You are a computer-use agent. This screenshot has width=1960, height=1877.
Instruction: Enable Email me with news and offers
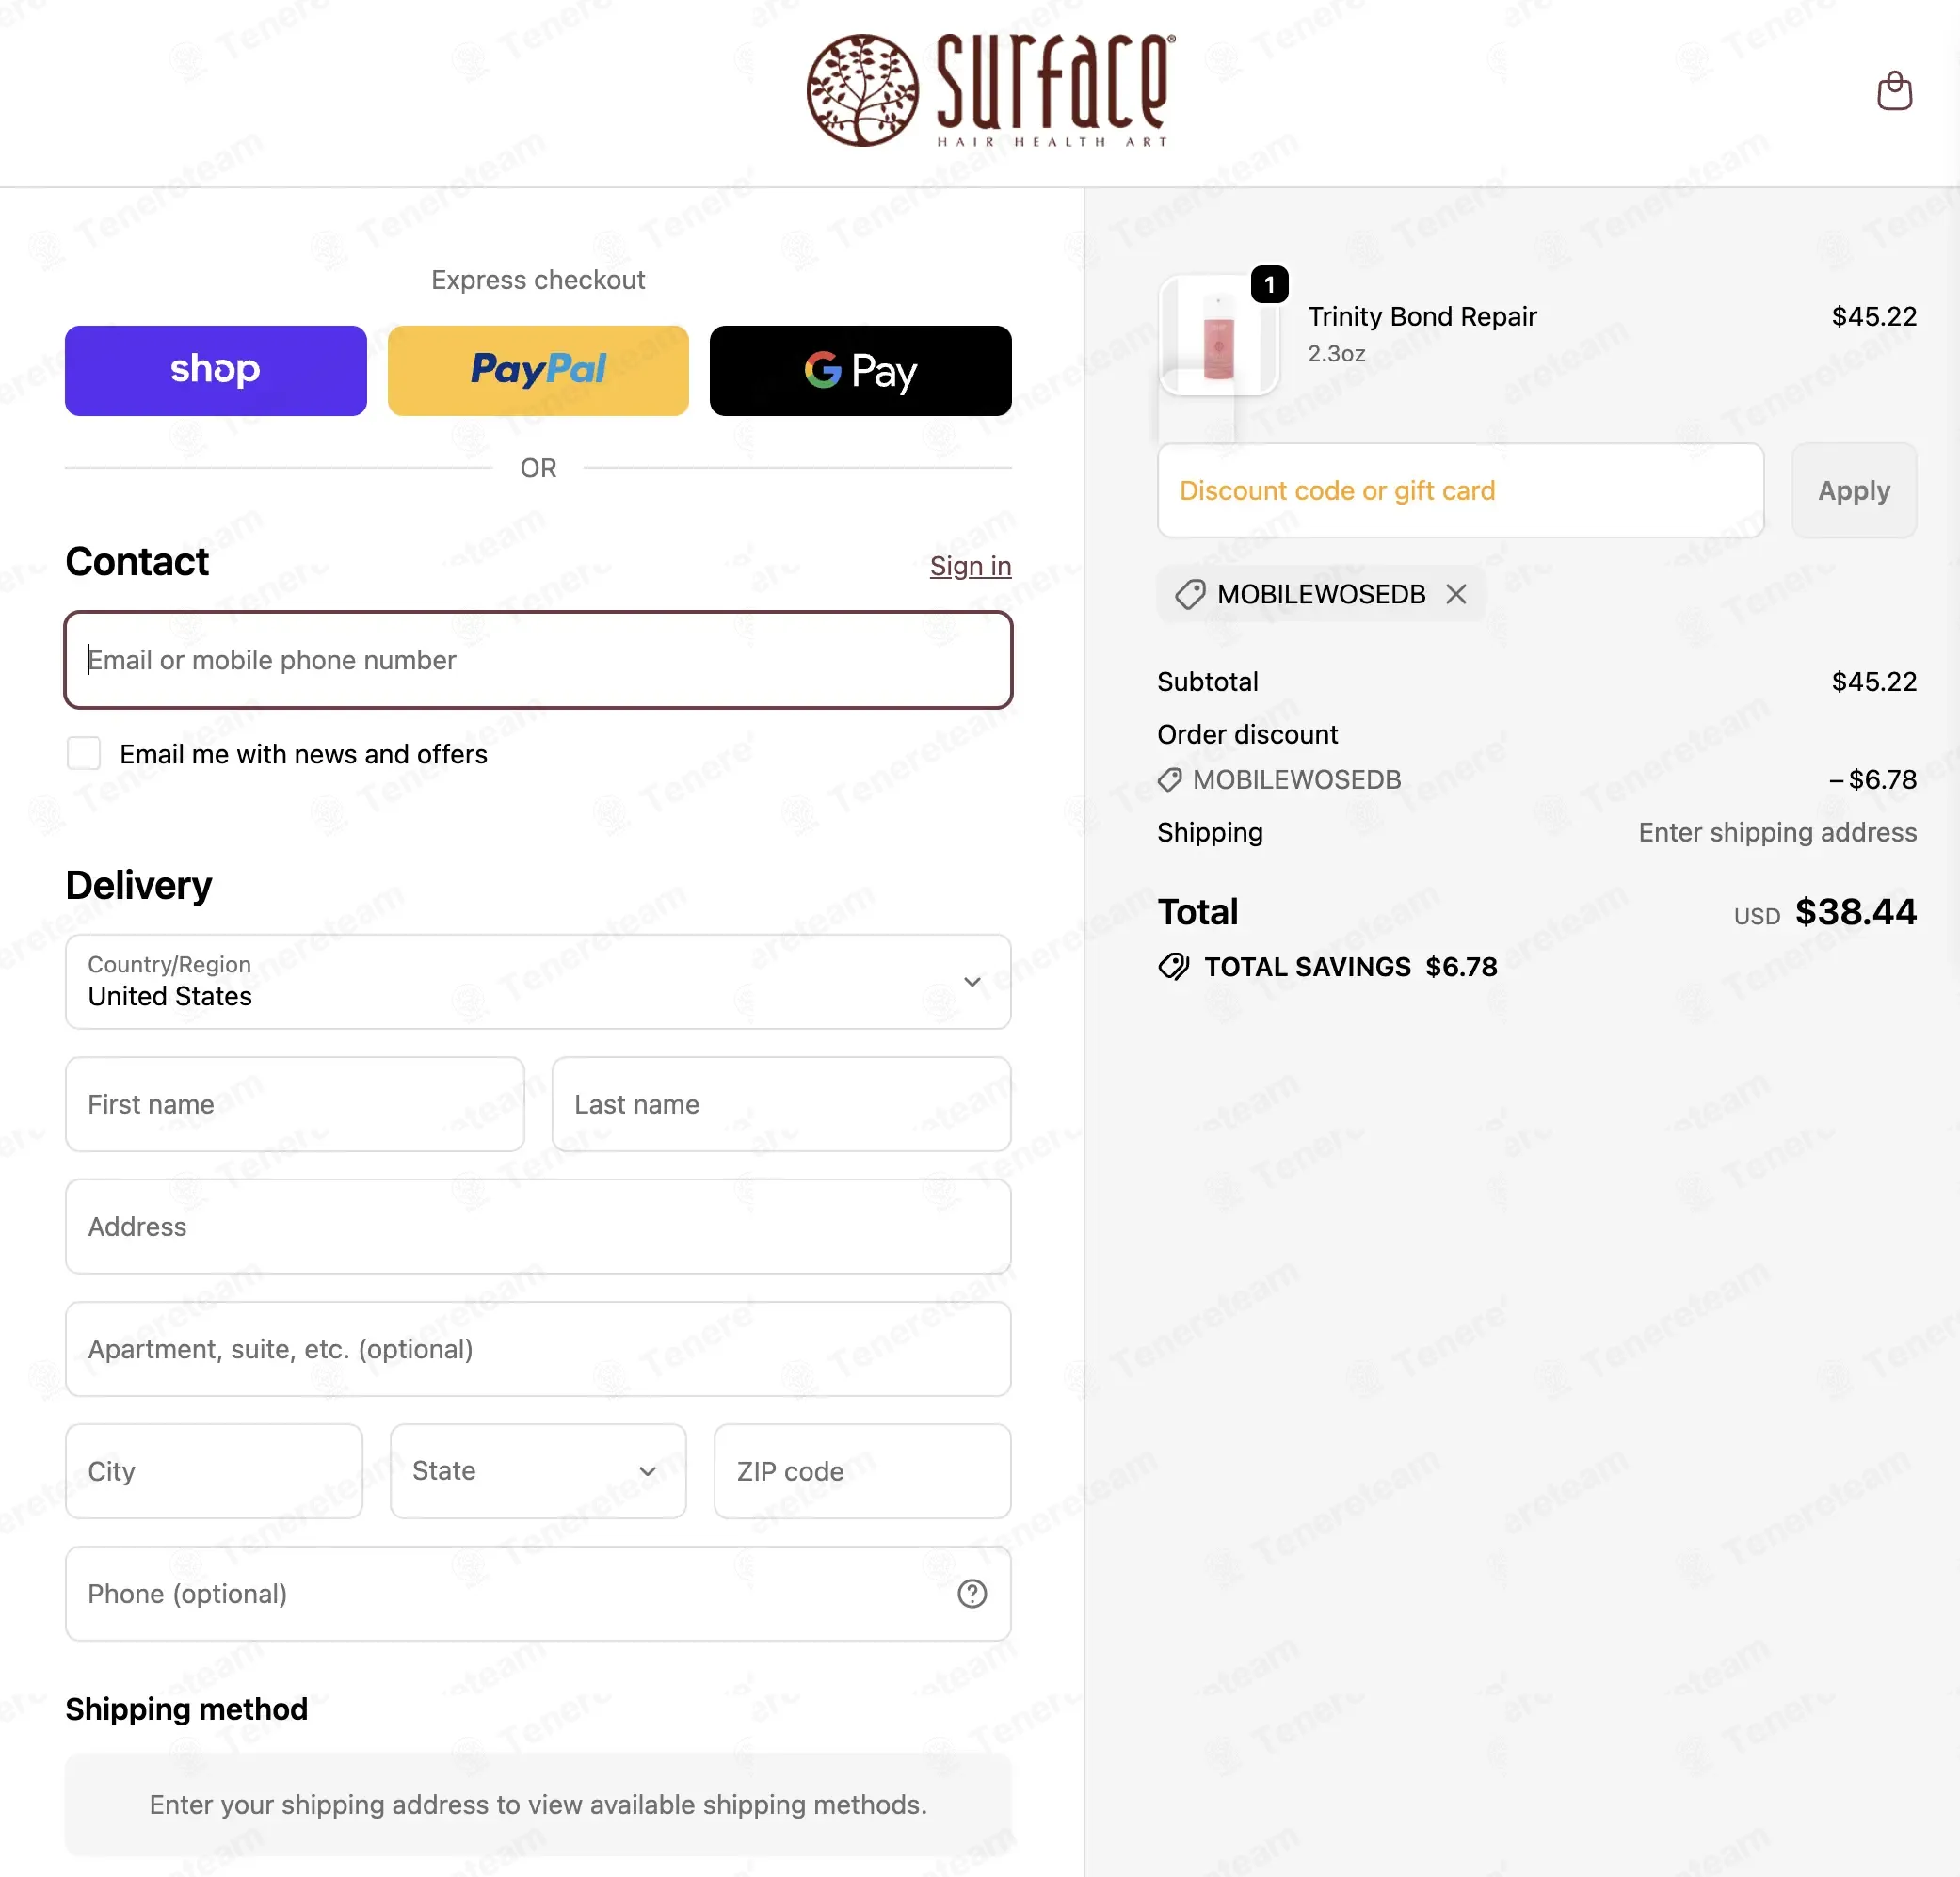(84, 753)
